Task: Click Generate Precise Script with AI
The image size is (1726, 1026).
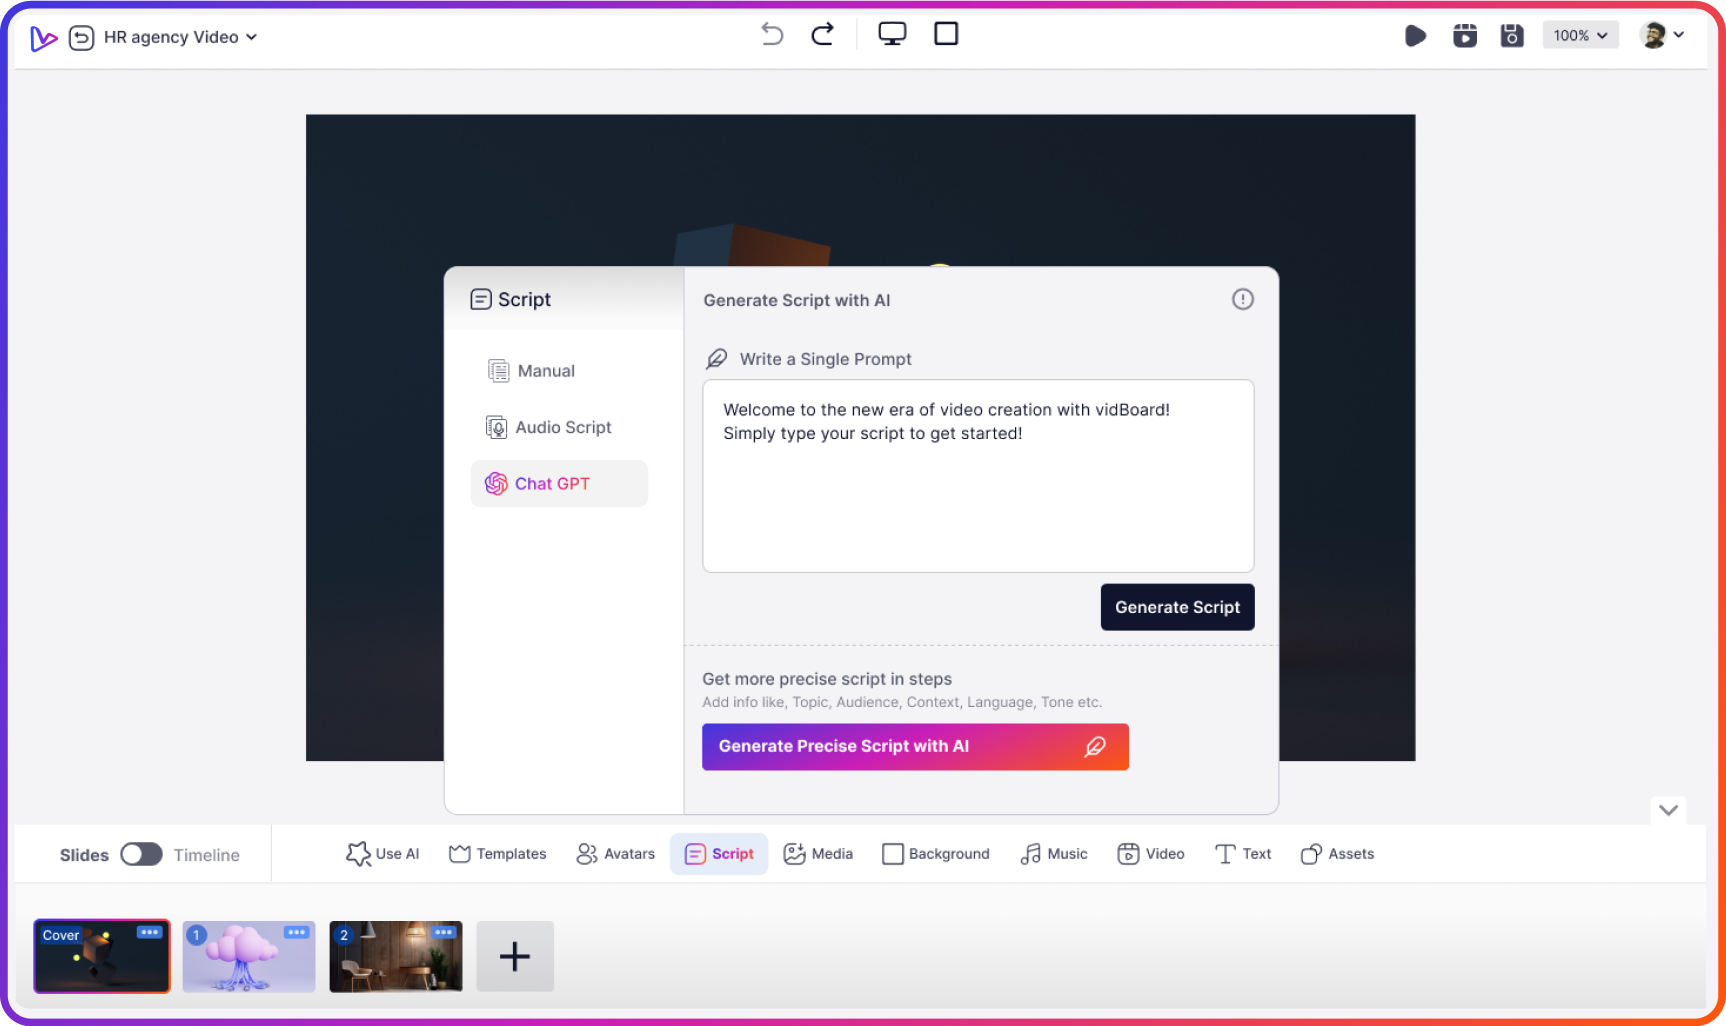Action: [x=915, y=746]
